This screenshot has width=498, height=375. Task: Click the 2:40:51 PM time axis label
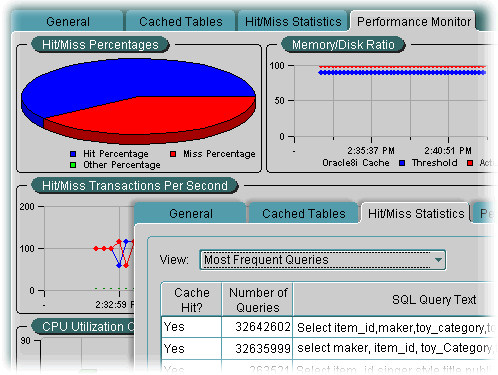click(448, 151)
